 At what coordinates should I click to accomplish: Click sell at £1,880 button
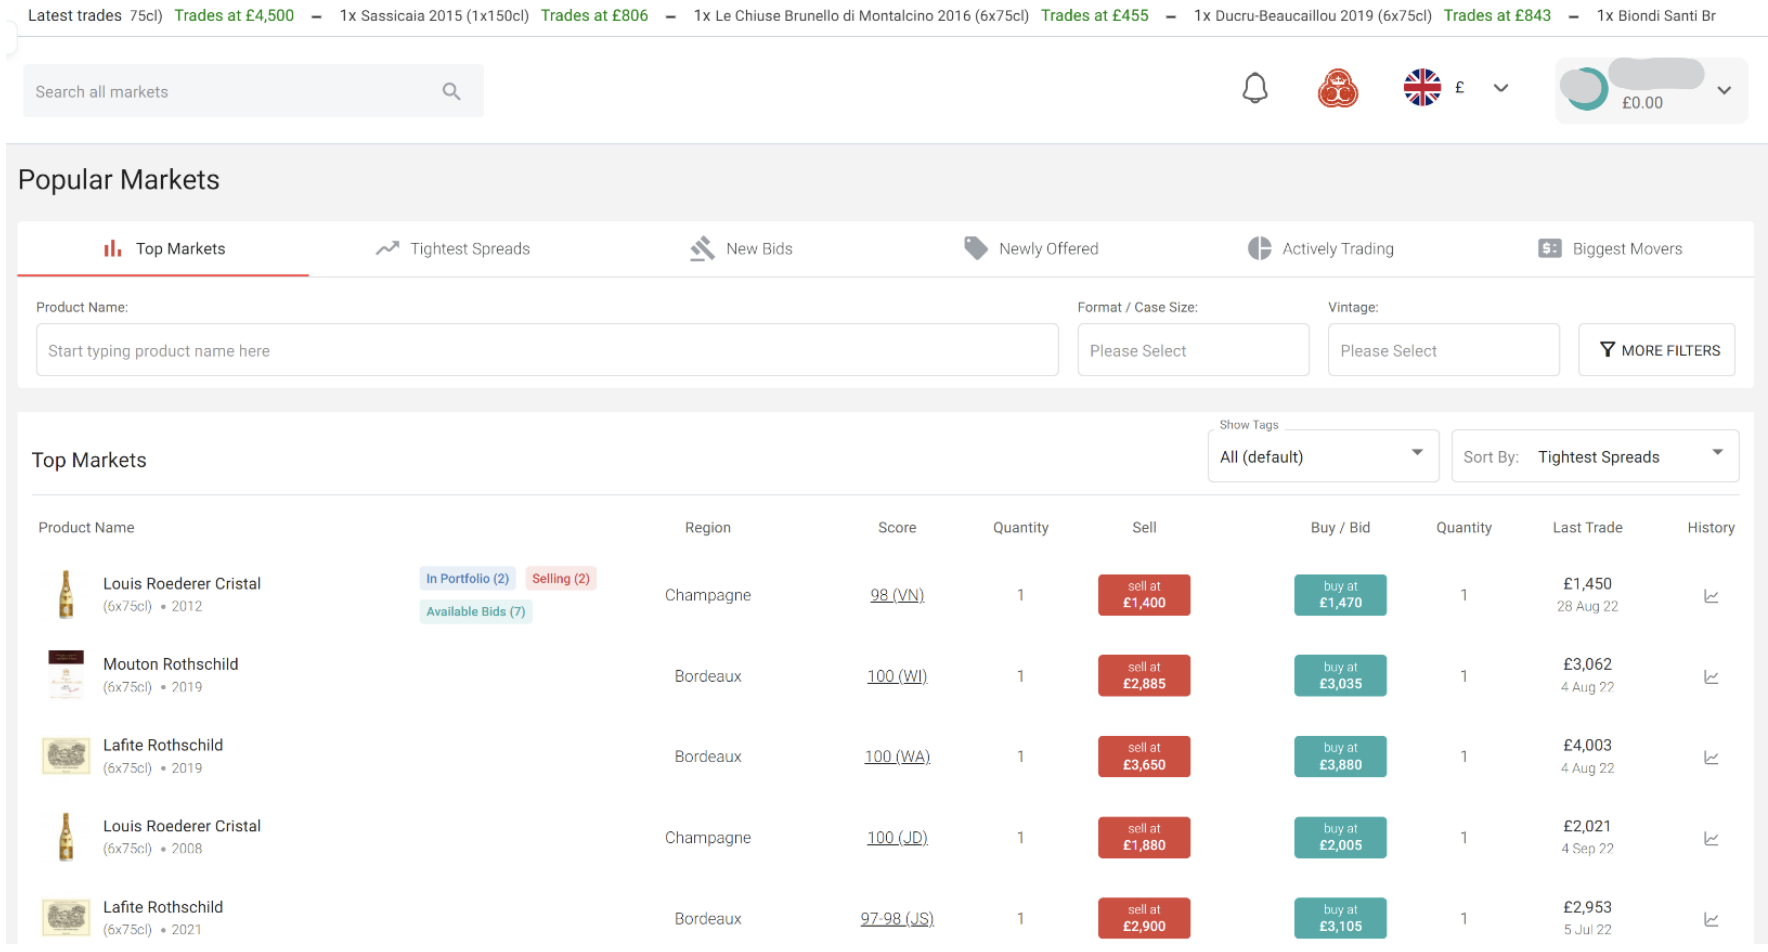click(x=1144, y=838)
